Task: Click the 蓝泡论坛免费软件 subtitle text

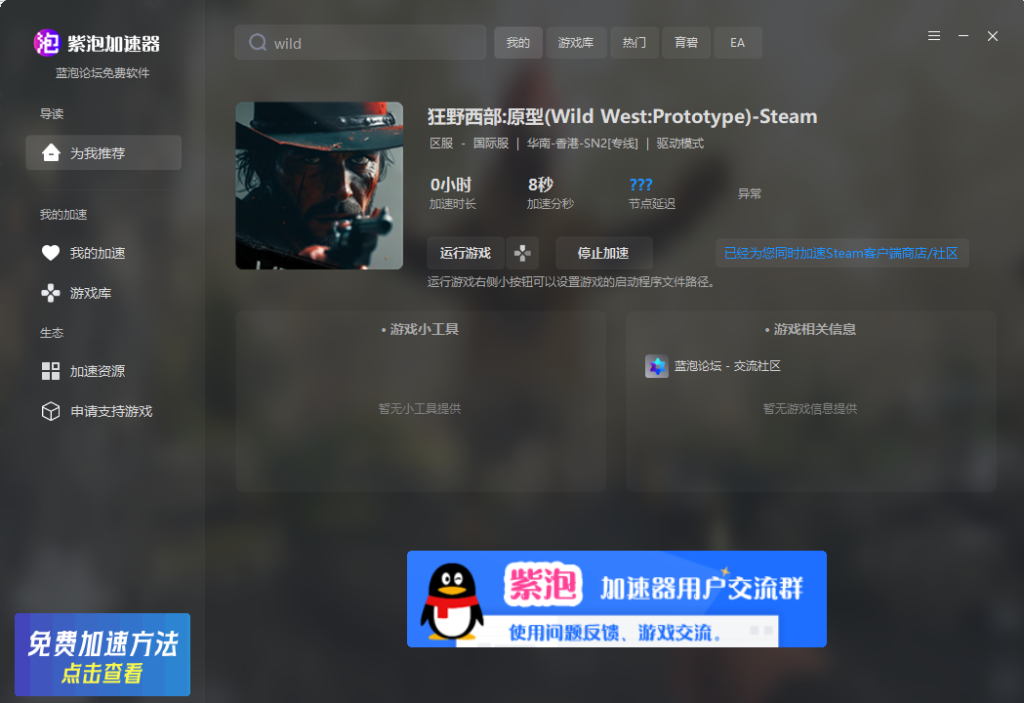Action: [103, 73]
